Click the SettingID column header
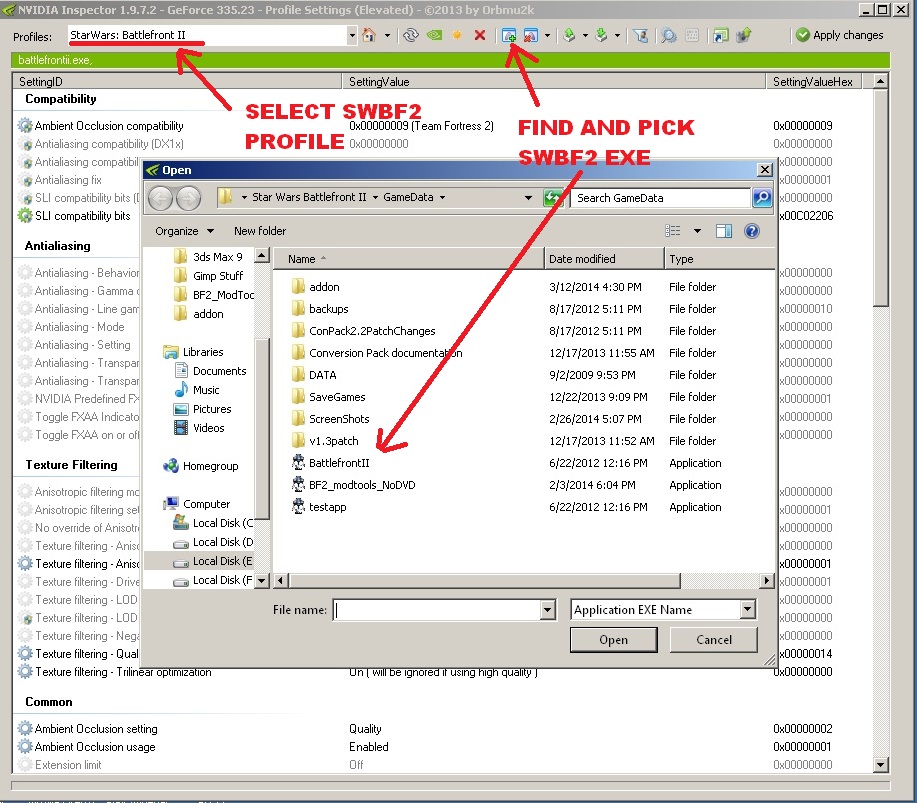 177,82
